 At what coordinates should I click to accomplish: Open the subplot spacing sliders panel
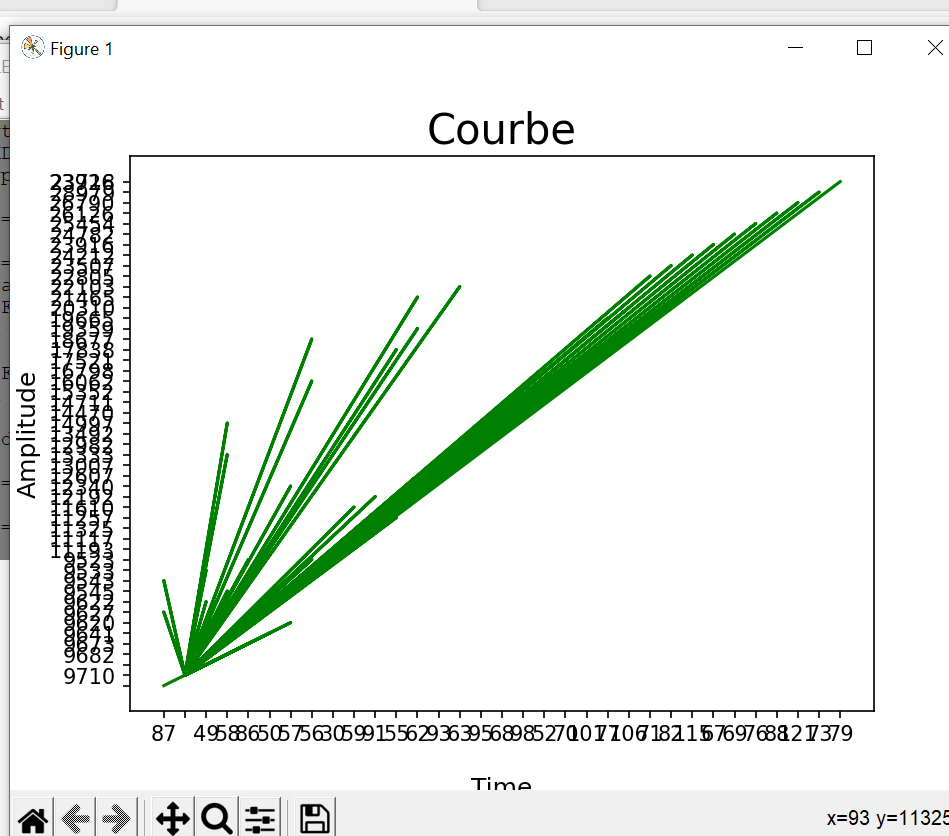259,819
